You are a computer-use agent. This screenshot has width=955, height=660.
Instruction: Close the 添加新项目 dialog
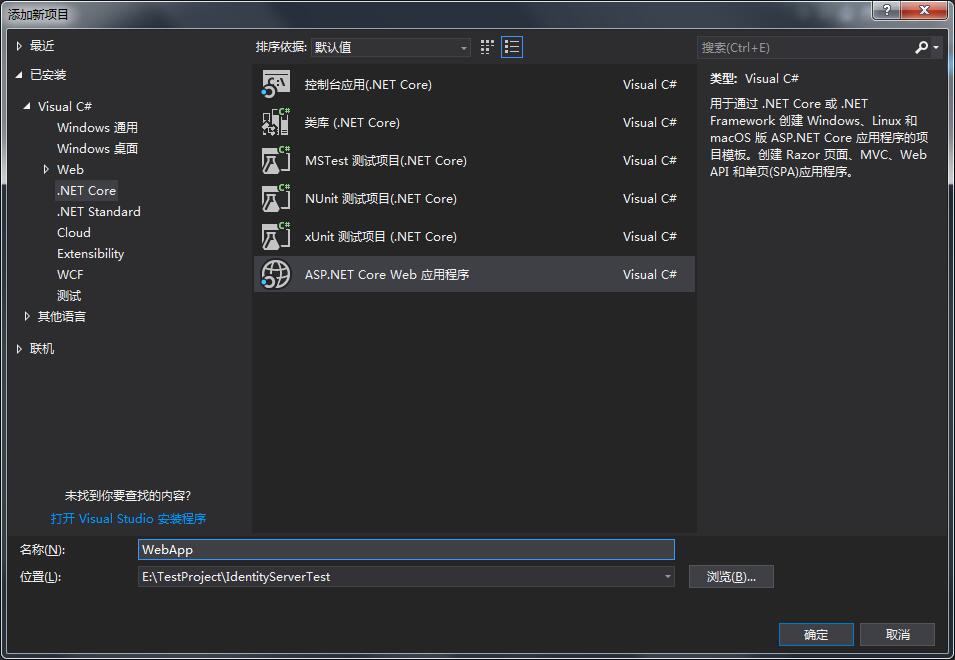click(x=924, y=10)
